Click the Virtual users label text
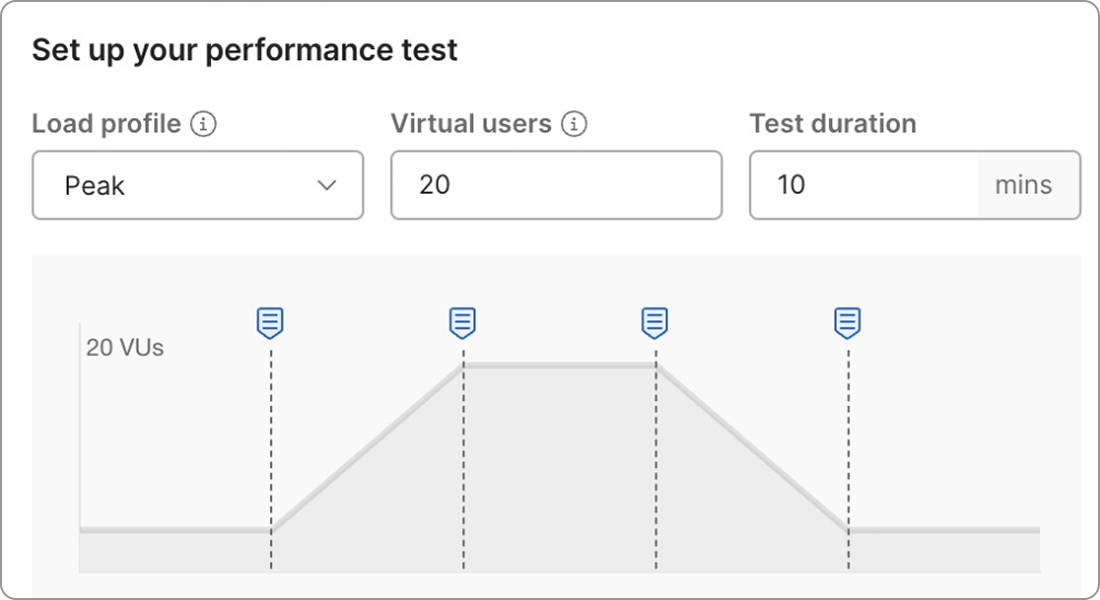 [x=471, y=124]
